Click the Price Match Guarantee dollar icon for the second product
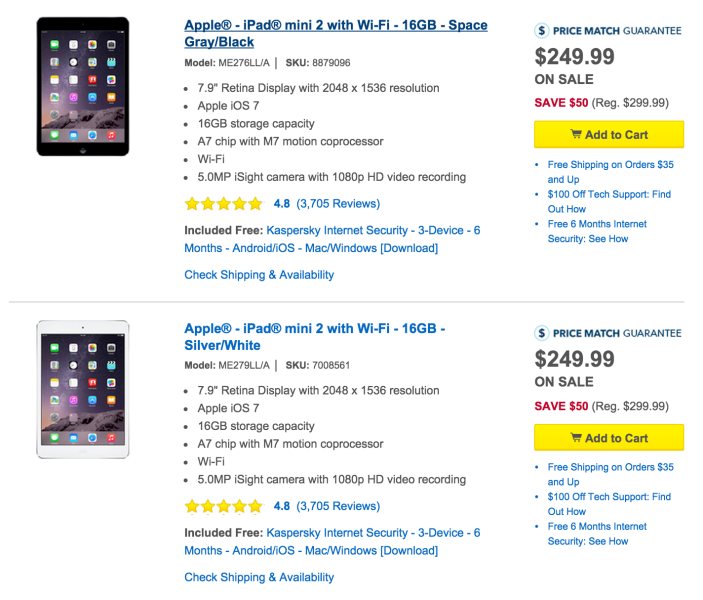The height and width of the screenshot is (600, 703). coord(542,333)
